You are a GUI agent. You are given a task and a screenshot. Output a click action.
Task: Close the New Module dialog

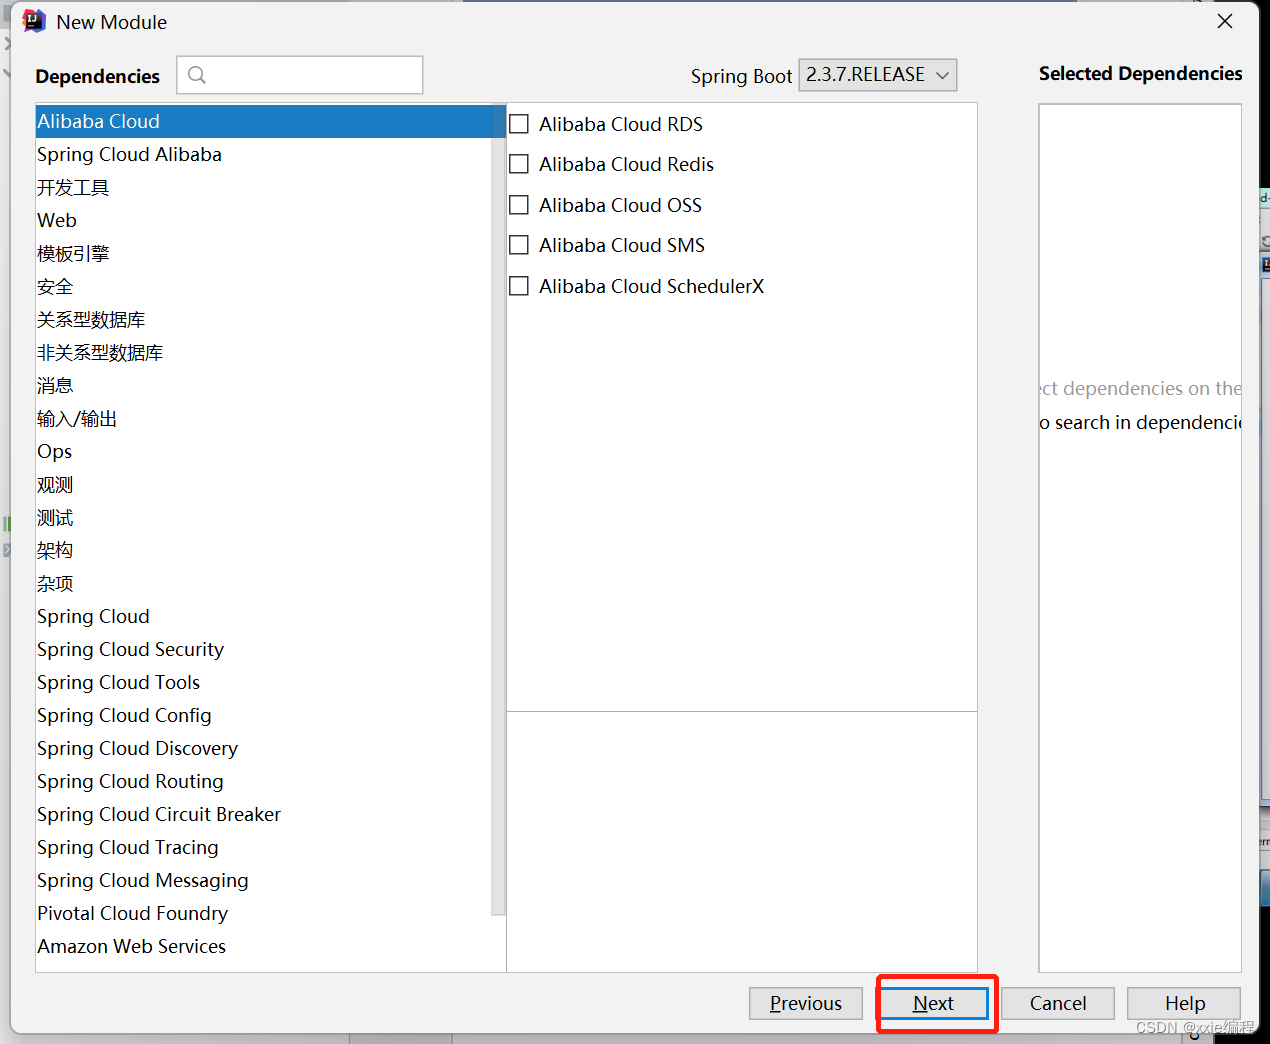pyautogui.click(x=1225, y=21)
